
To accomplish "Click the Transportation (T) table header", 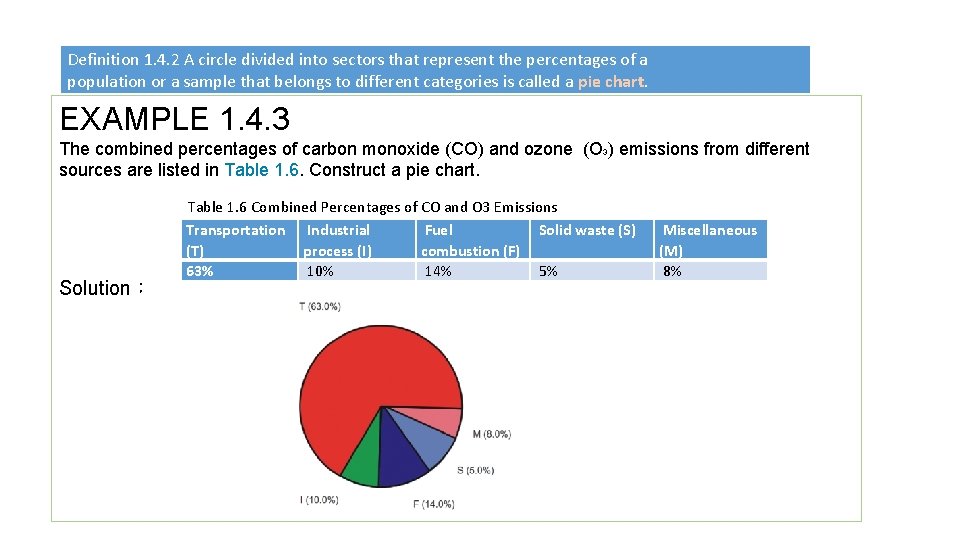I will click(x=239, y=239).
